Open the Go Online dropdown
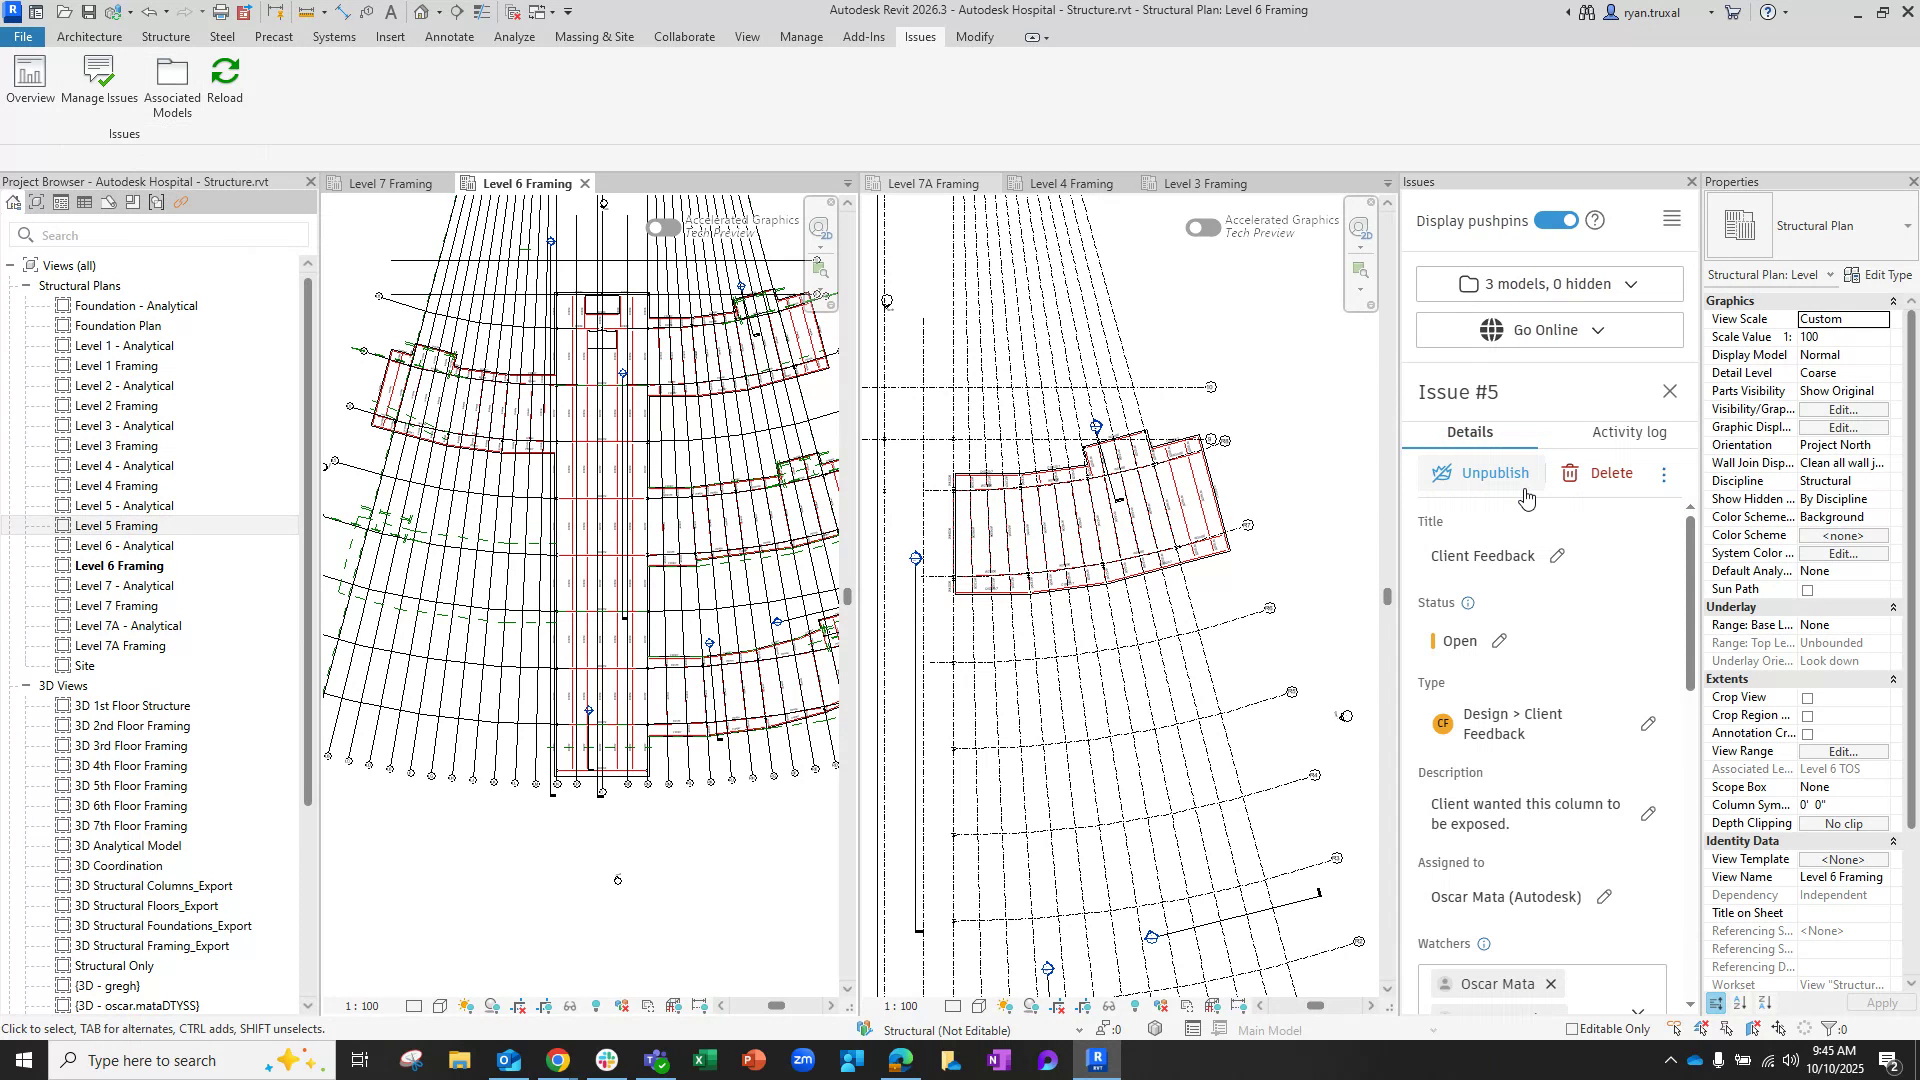 click(x=1549, y=331)
